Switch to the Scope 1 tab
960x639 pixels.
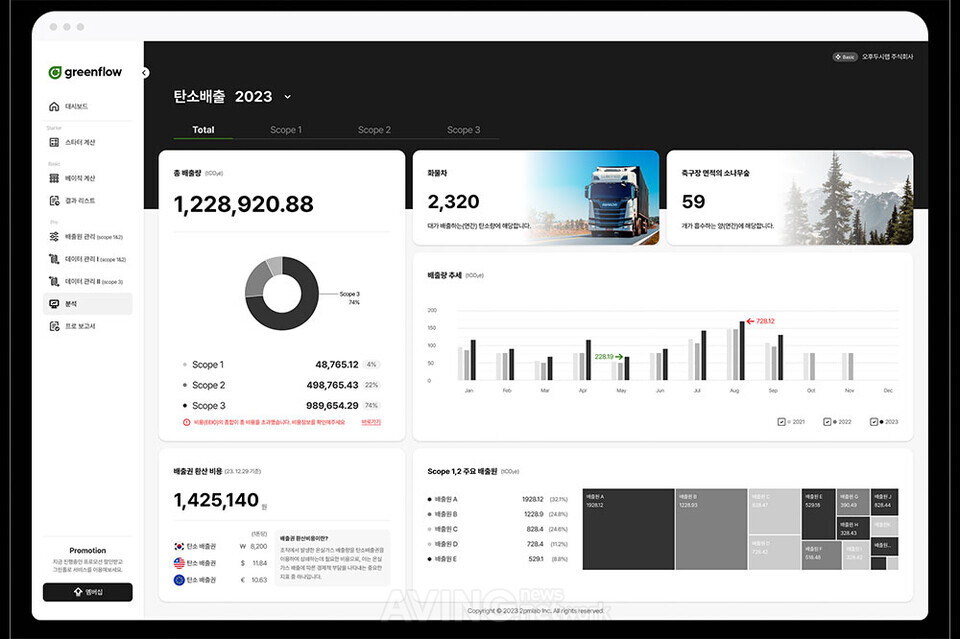click(x=286, y=130)
